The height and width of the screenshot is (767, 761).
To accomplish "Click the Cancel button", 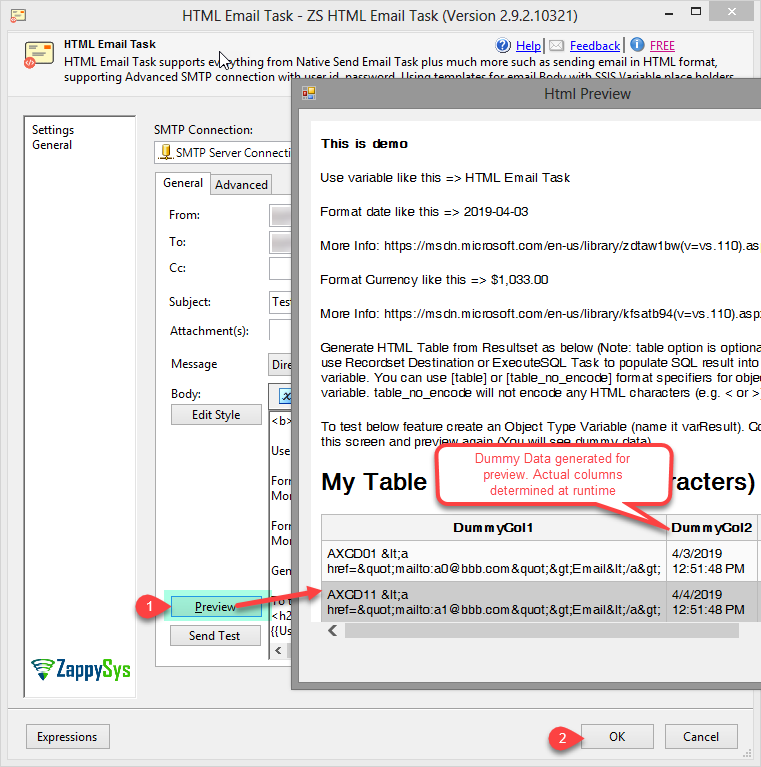I will coord(701,737).
